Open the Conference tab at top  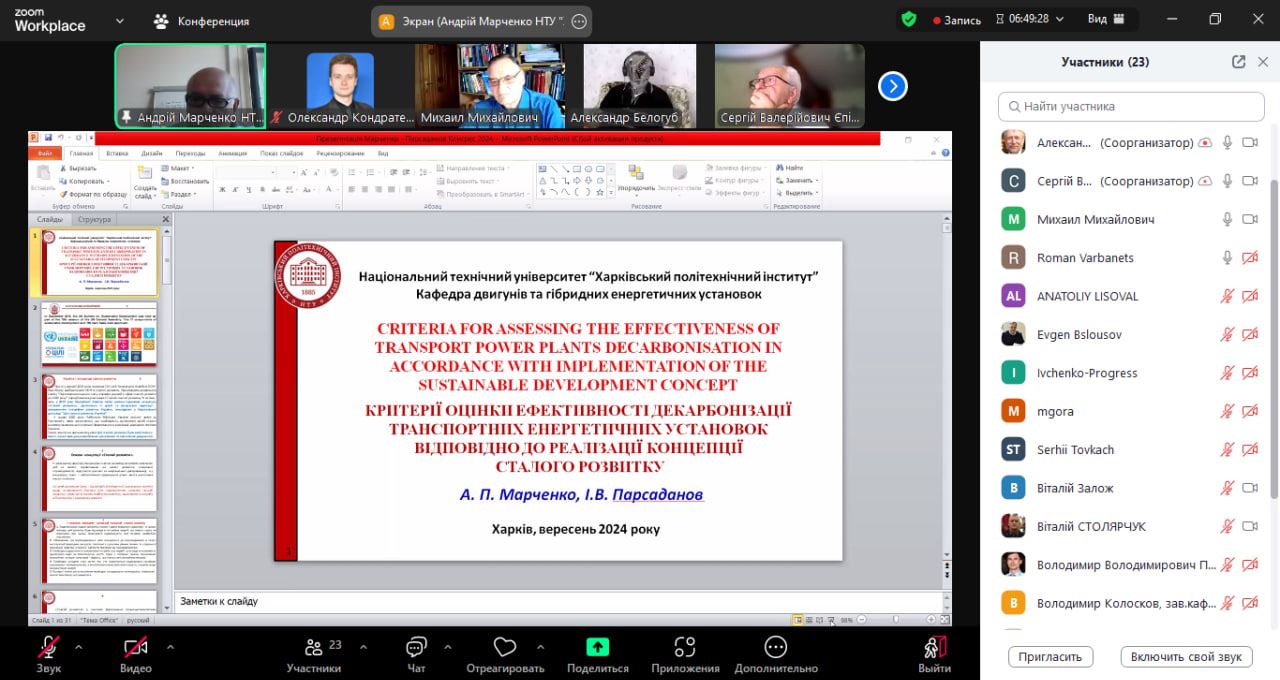(201, 21)
